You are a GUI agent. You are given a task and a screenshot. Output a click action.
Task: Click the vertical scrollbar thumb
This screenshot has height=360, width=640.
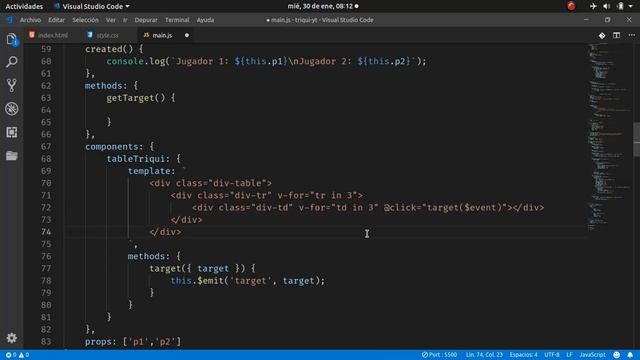(x=636, y=139)
